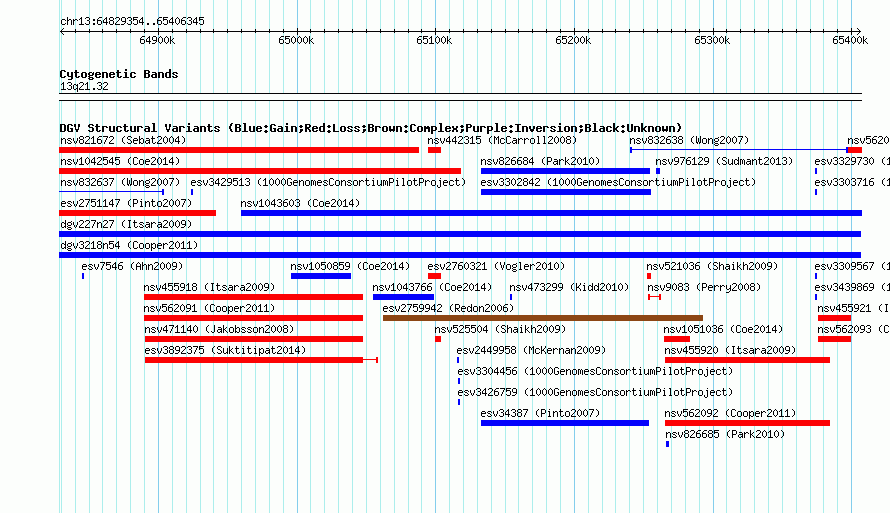The width and height of the screenshot is (890, 513).
Task: Click nsv1043766 (Coe2014) label
Action: coord(432,287)
